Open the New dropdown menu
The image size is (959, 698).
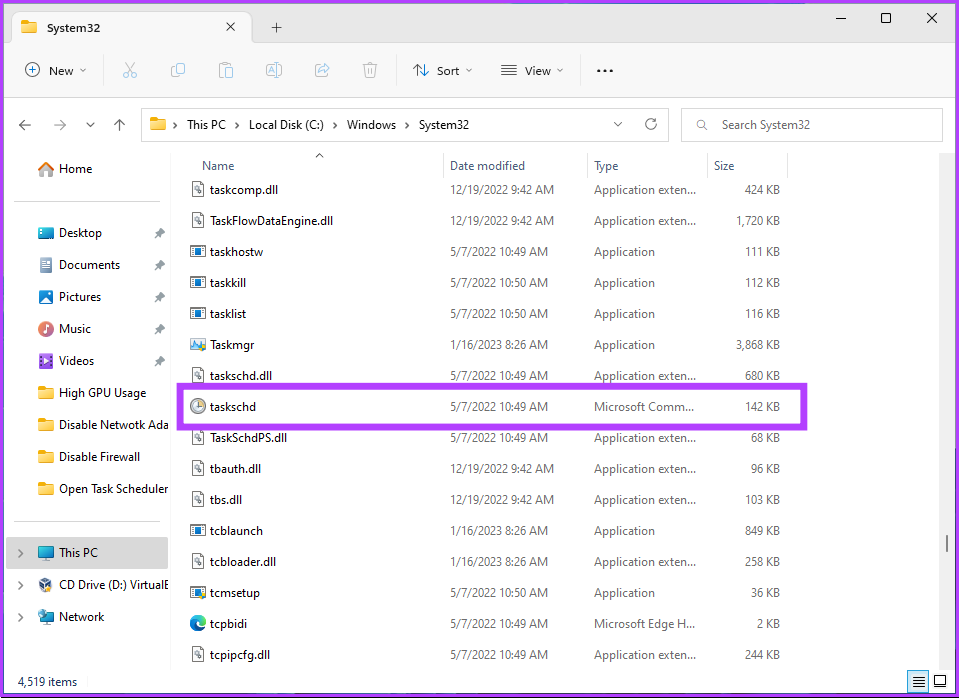click(56, 70)
